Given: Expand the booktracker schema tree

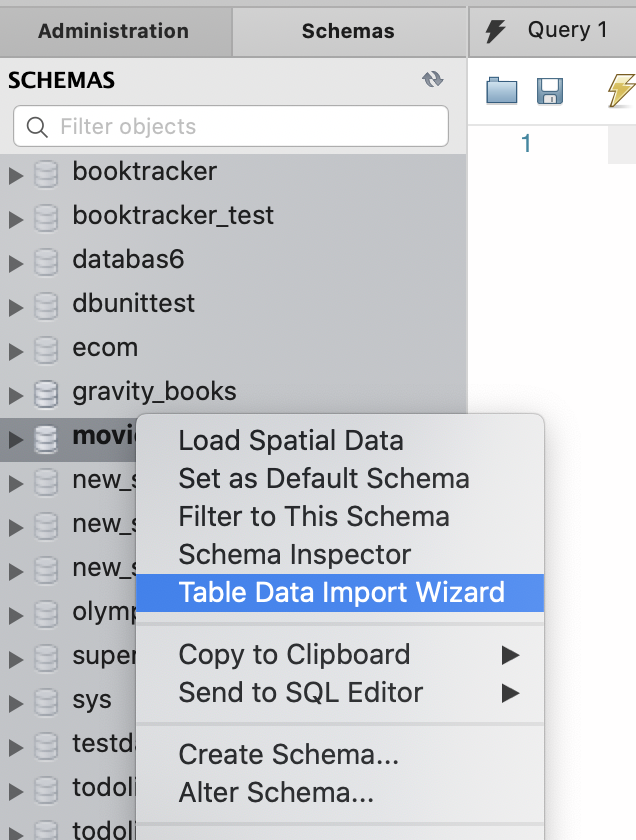Looking at the screenshot, I should (x=15, y=175).
